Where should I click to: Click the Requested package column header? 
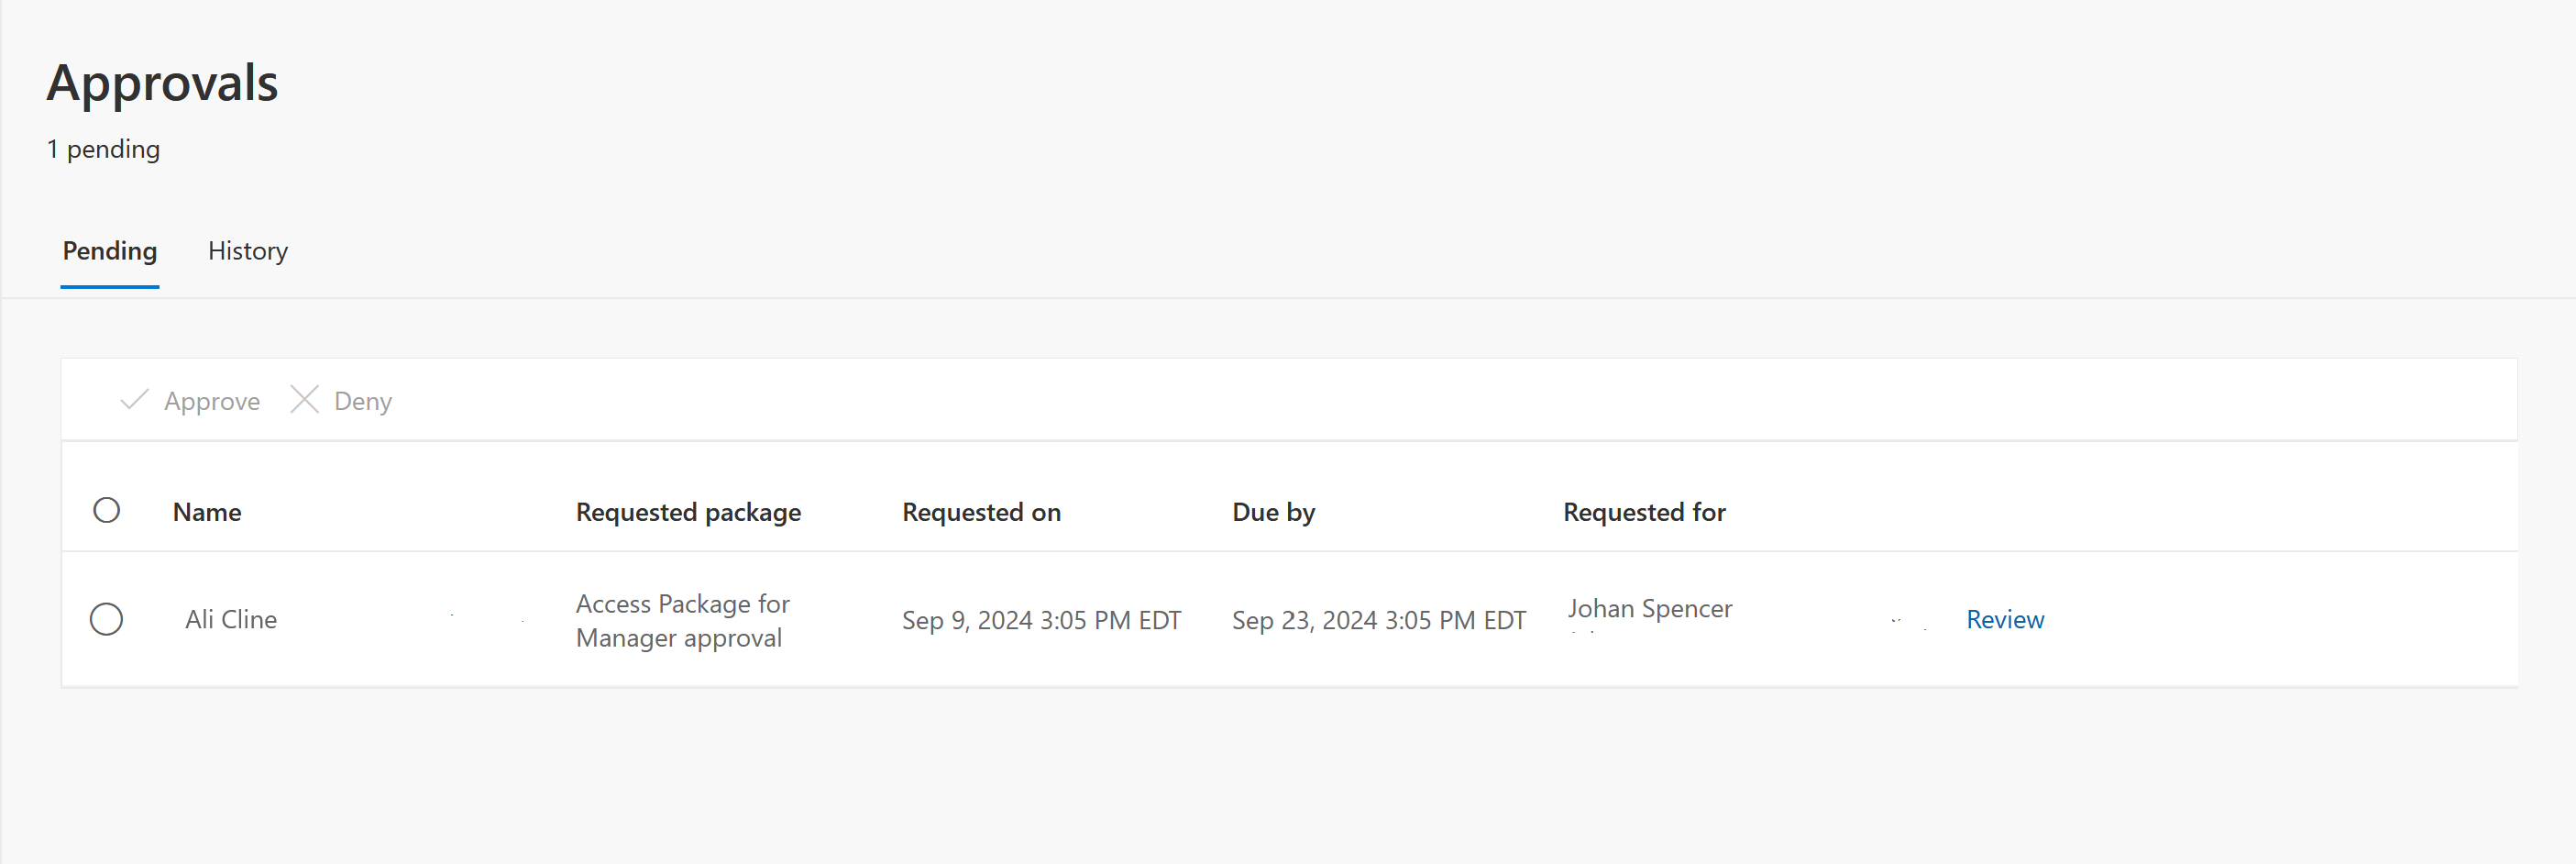[x=688, y=512]
